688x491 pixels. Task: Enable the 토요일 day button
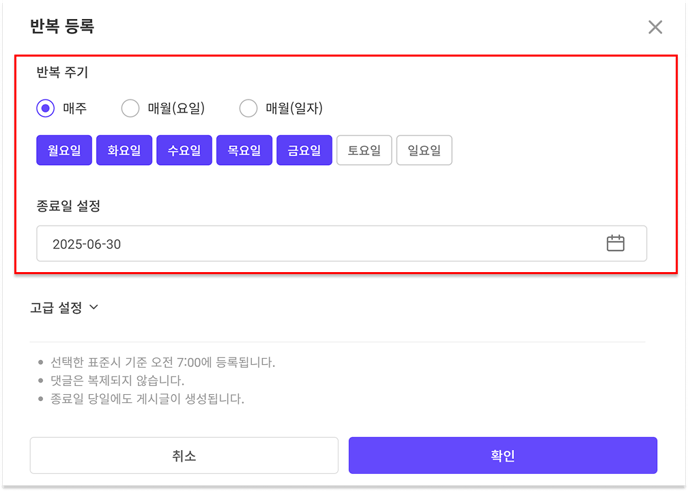tap(364, 150)
